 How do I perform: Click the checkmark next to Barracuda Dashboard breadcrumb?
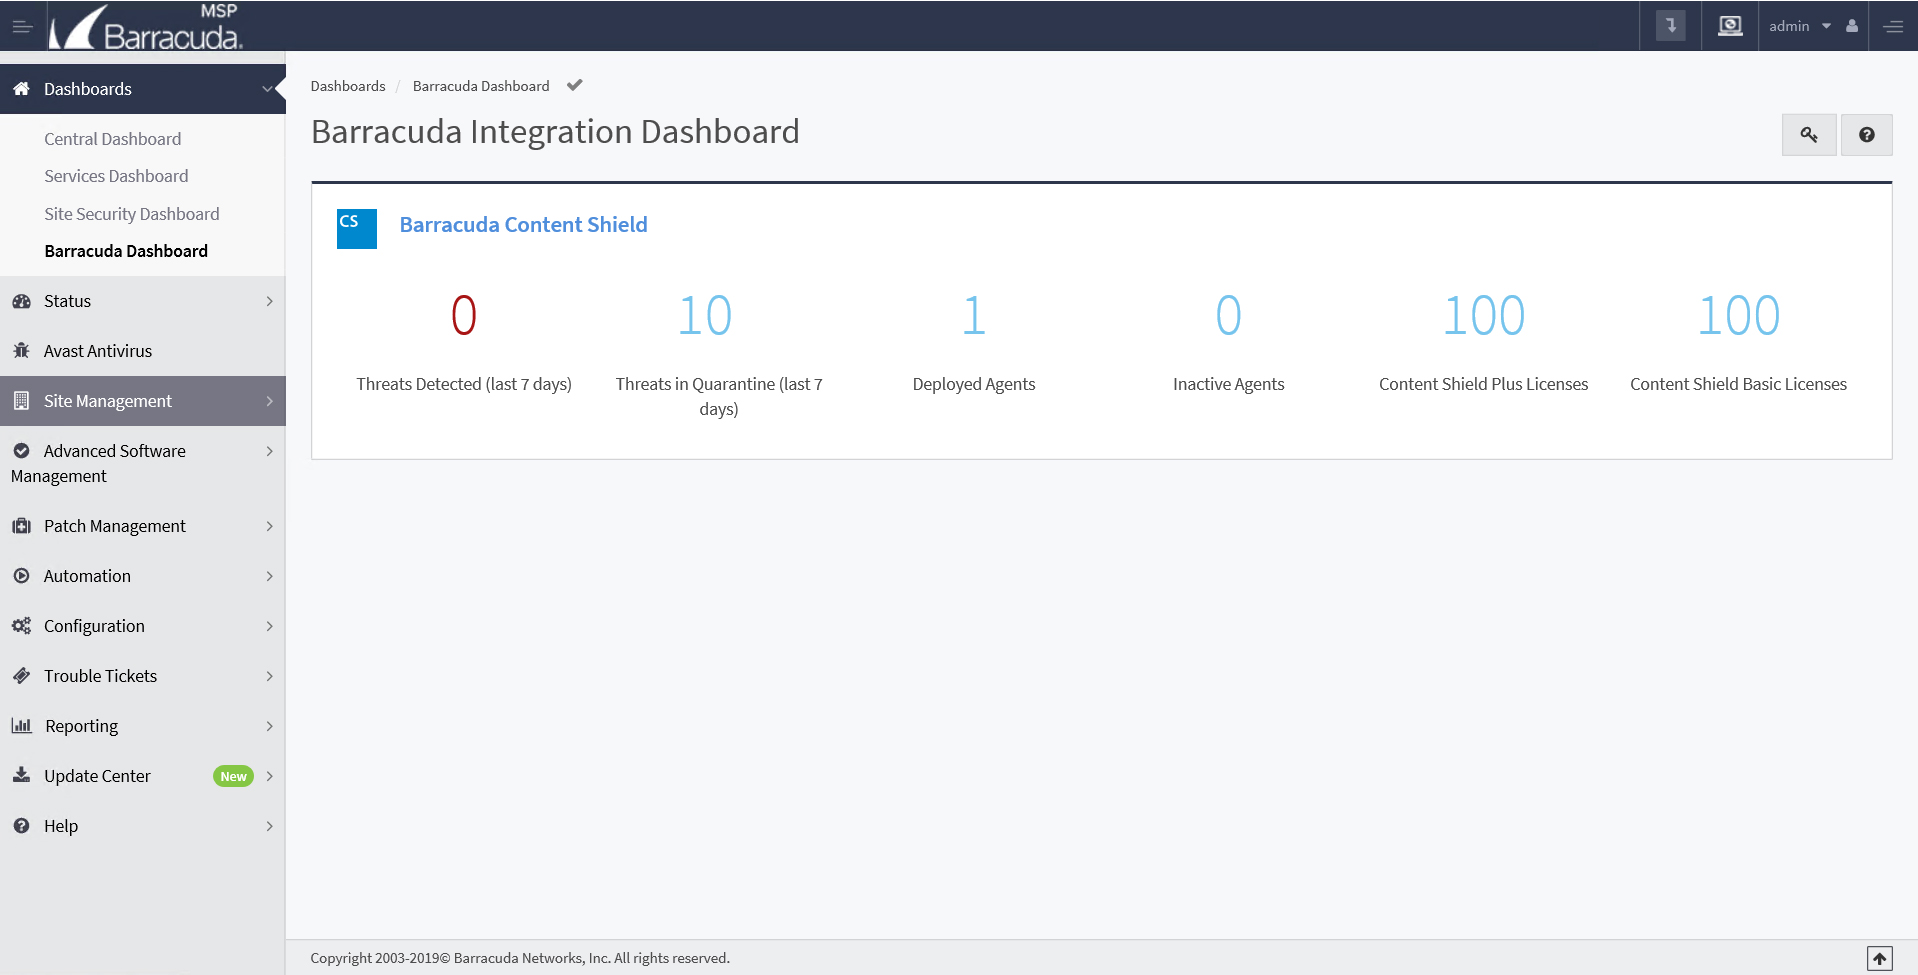(x=575, y=85)
